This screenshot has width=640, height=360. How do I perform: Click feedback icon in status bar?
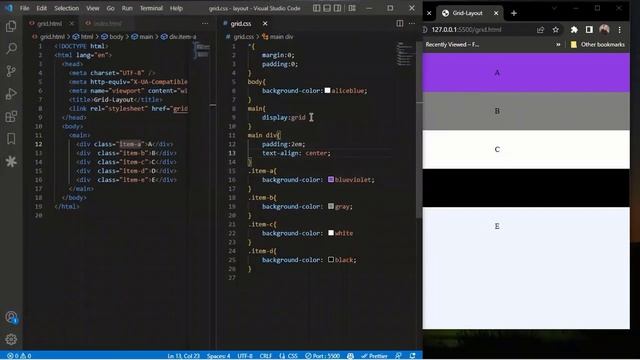[398, 356]
